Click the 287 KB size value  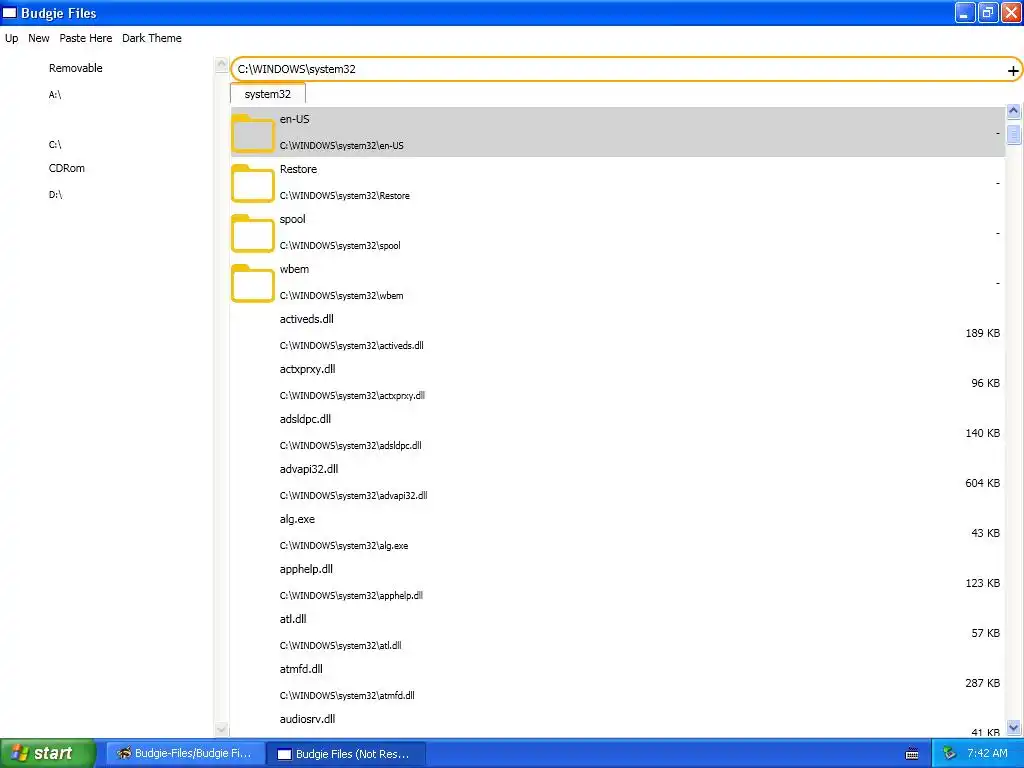click(x=982, y=683)
